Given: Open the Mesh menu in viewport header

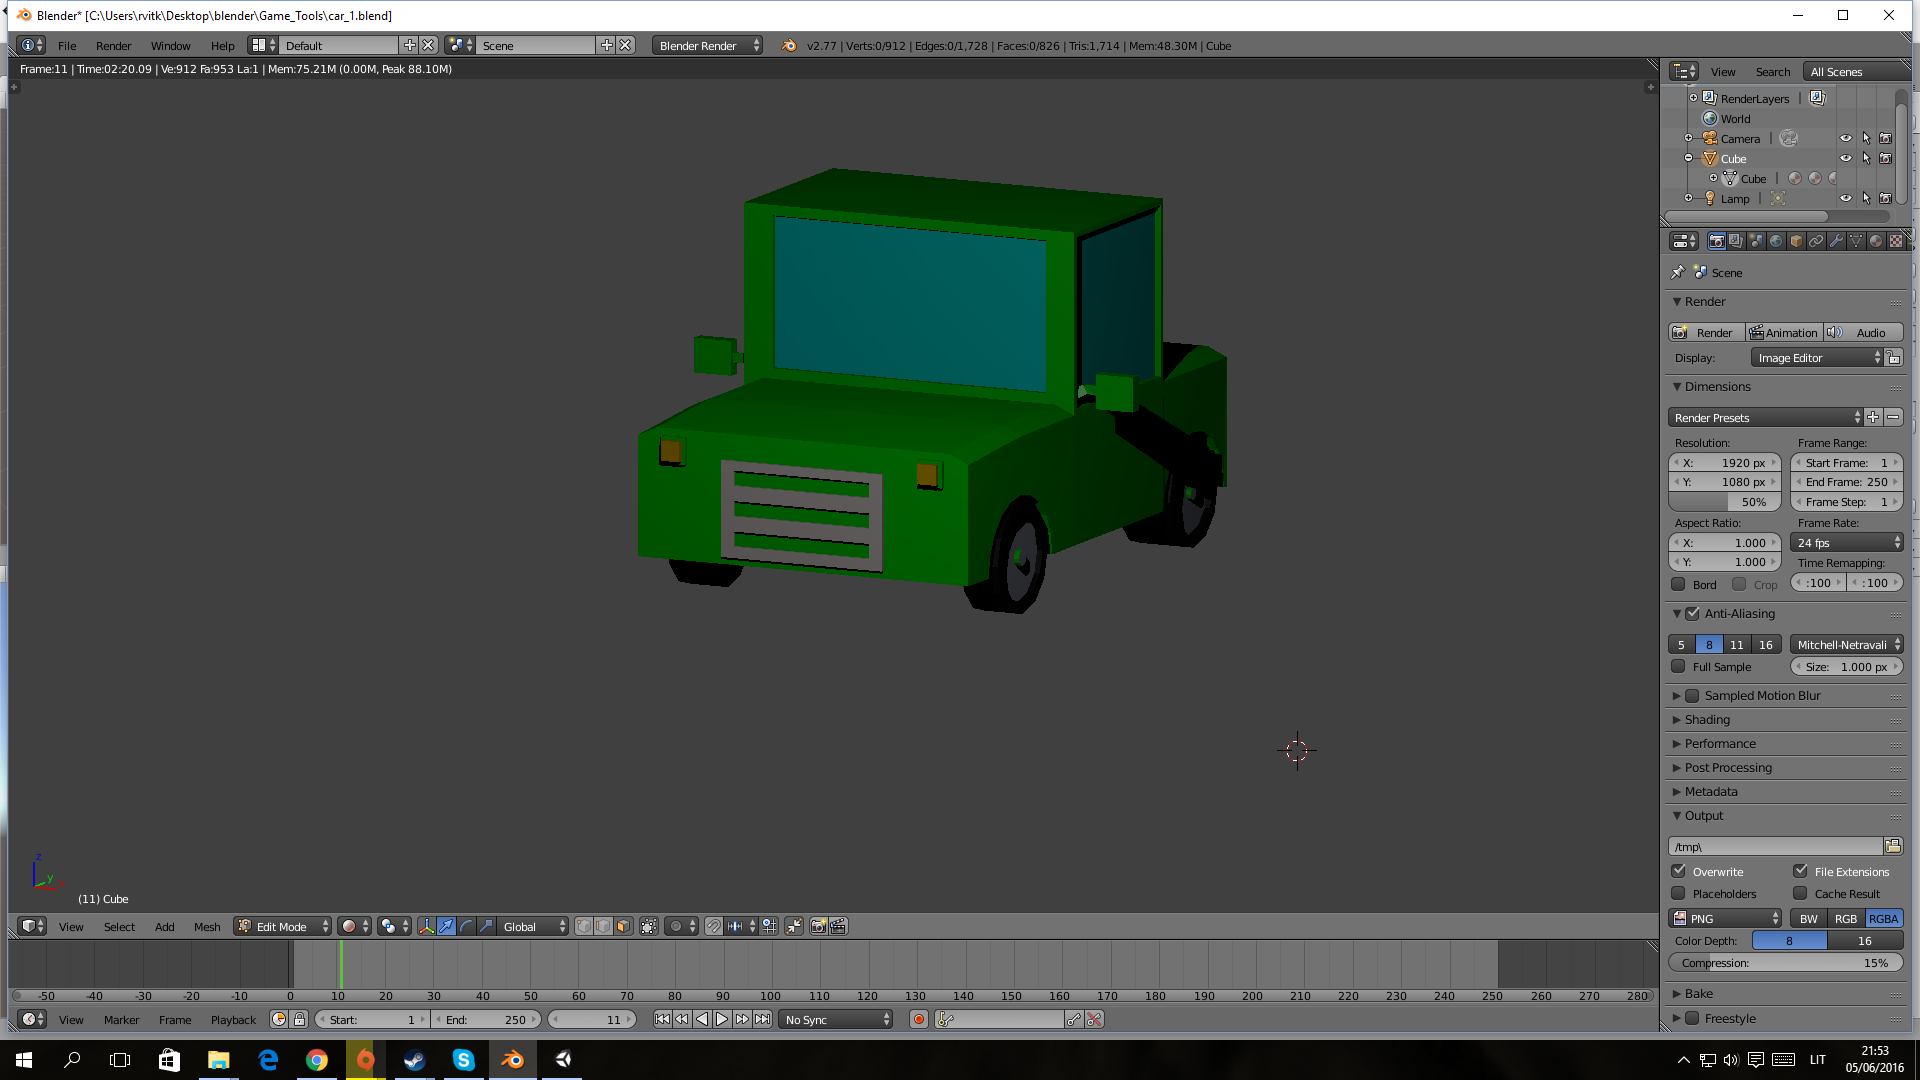Looking at the screenshot, I should 207,926.
